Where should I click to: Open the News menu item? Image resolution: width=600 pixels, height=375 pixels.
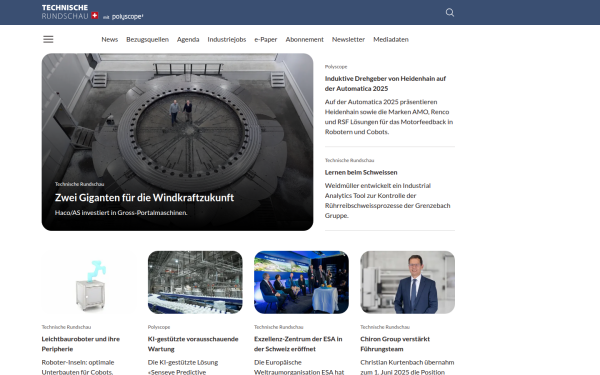coord(109,39)
